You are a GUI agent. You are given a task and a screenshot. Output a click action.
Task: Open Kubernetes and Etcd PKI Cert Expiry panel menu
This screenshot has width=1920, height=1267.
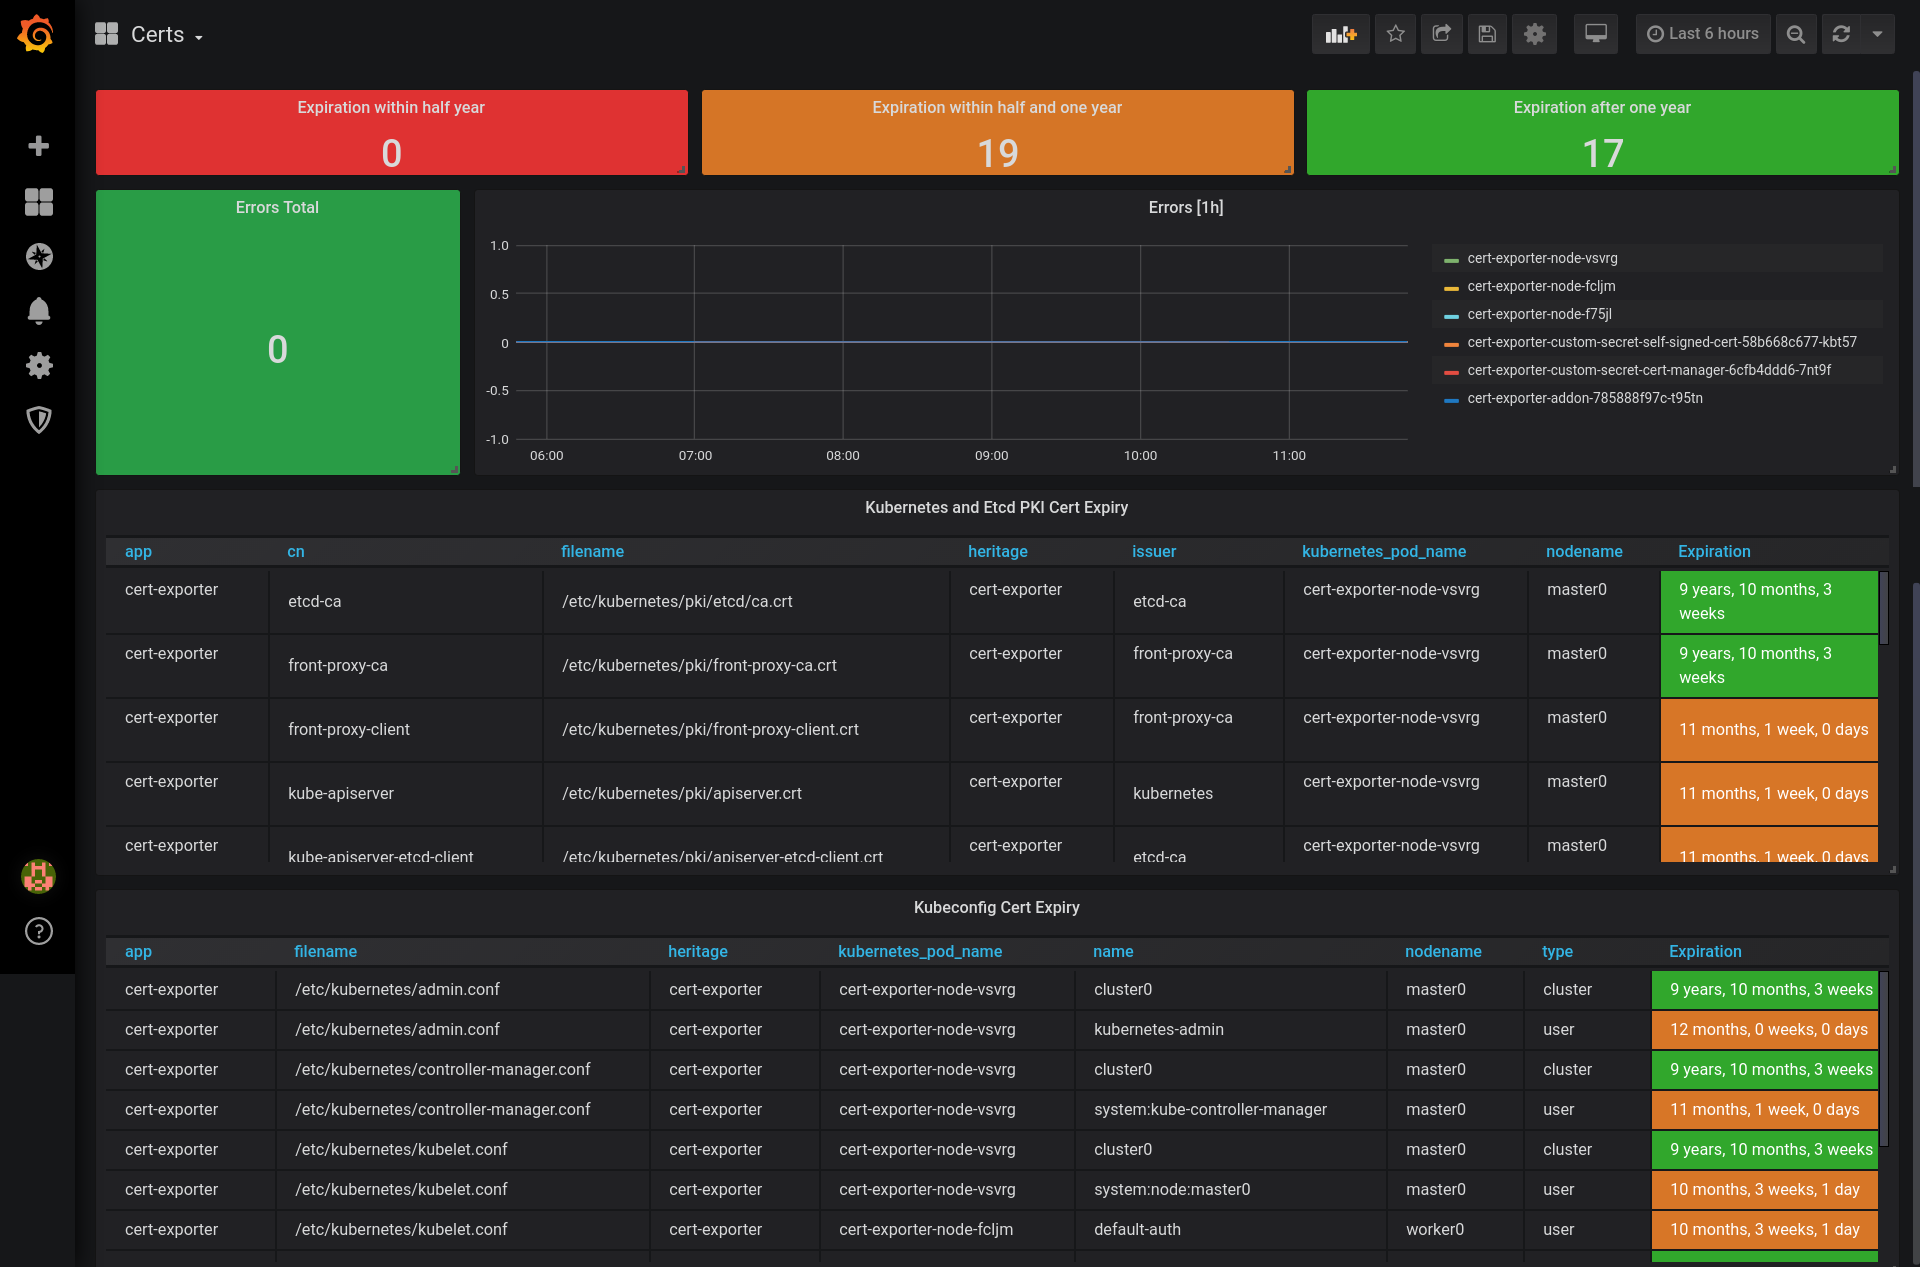[996, 507]
